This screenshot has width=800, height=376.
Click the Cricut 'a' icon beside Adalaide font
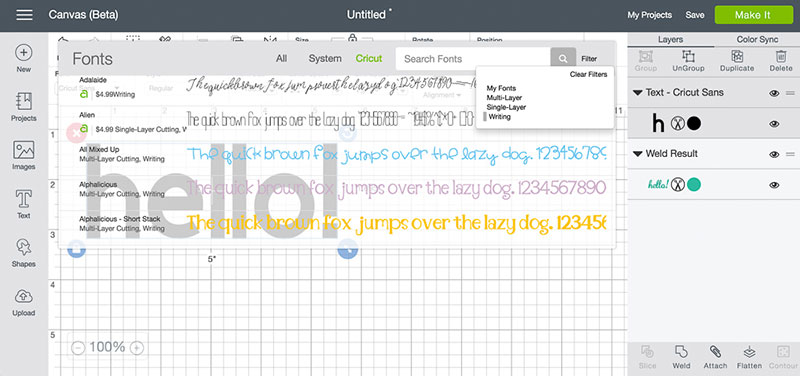pos(84,94)
